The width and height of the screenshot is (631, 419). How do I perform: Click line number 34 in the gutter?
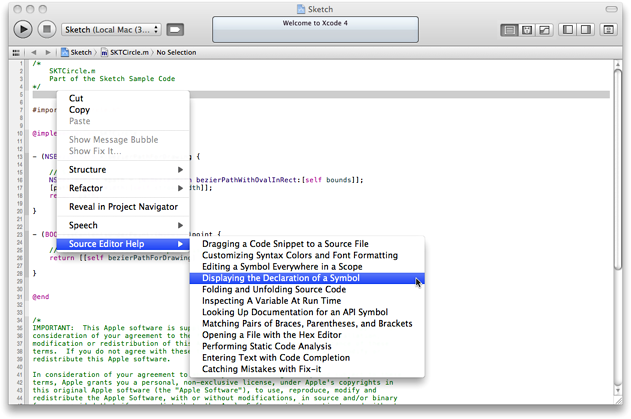coord(20,320)
